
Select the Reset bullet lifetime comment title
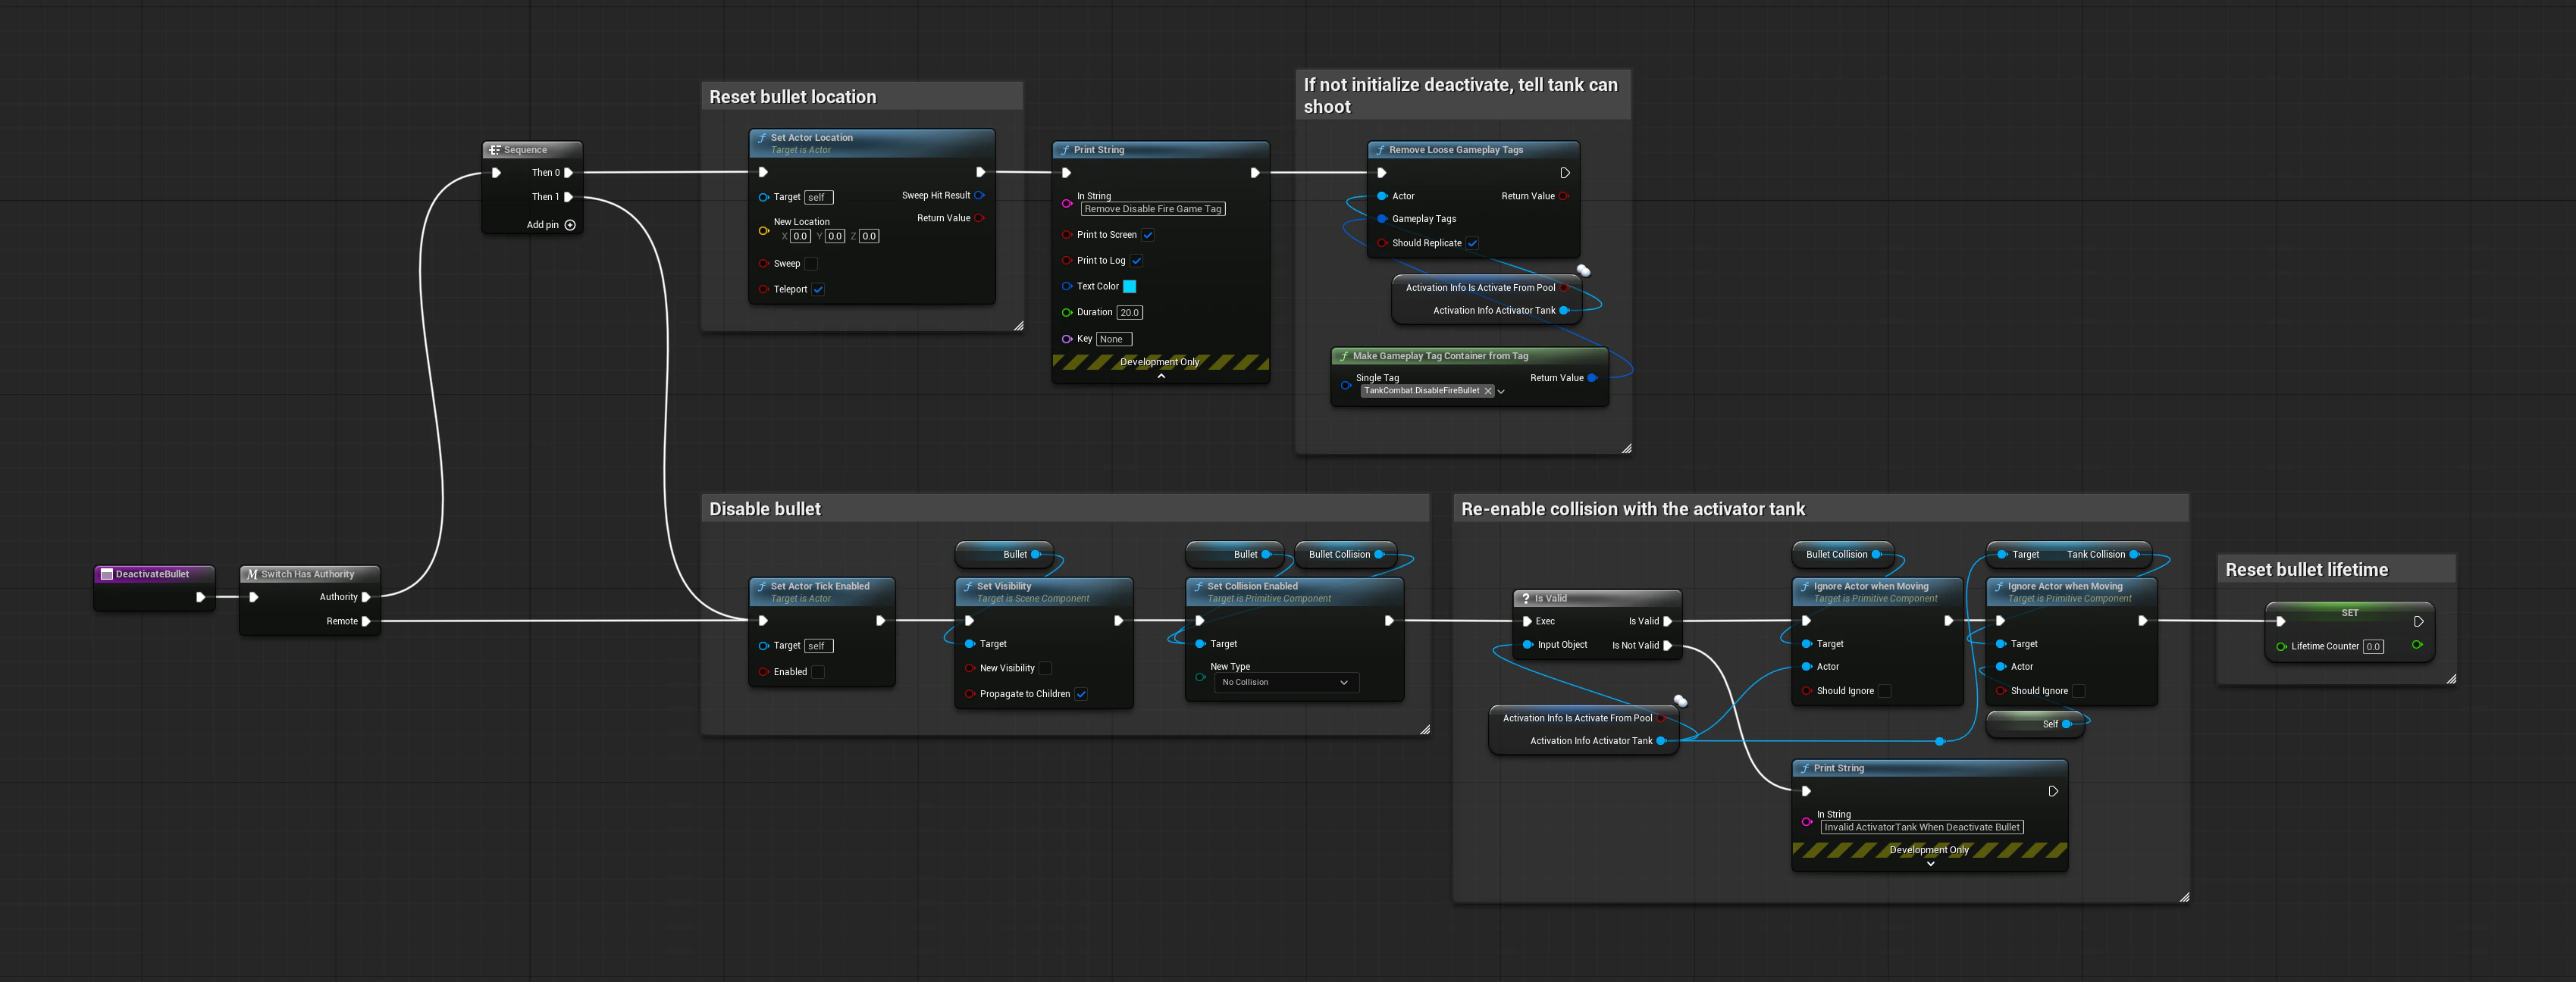point(2306,570)
